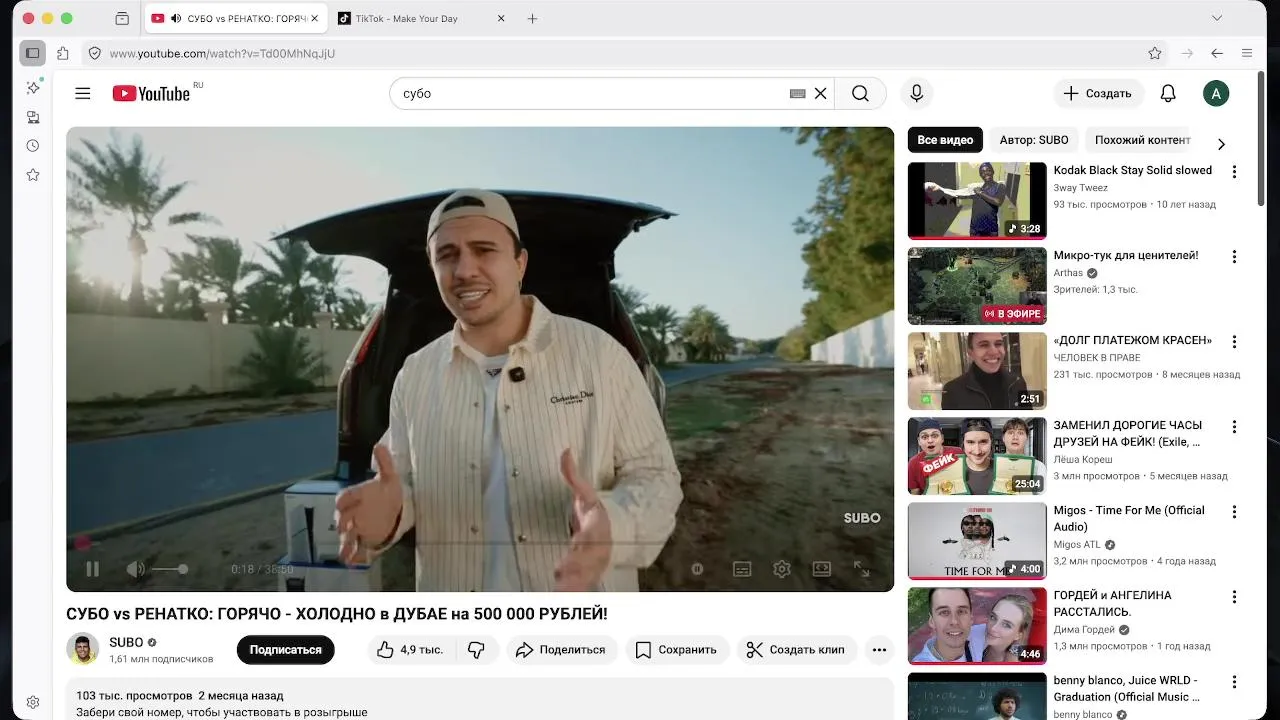Open options for Микро-тук для ценителей!
The height and width of the screenshot is (720, 1280).
pyautogui.click(x=1234, y=257)
